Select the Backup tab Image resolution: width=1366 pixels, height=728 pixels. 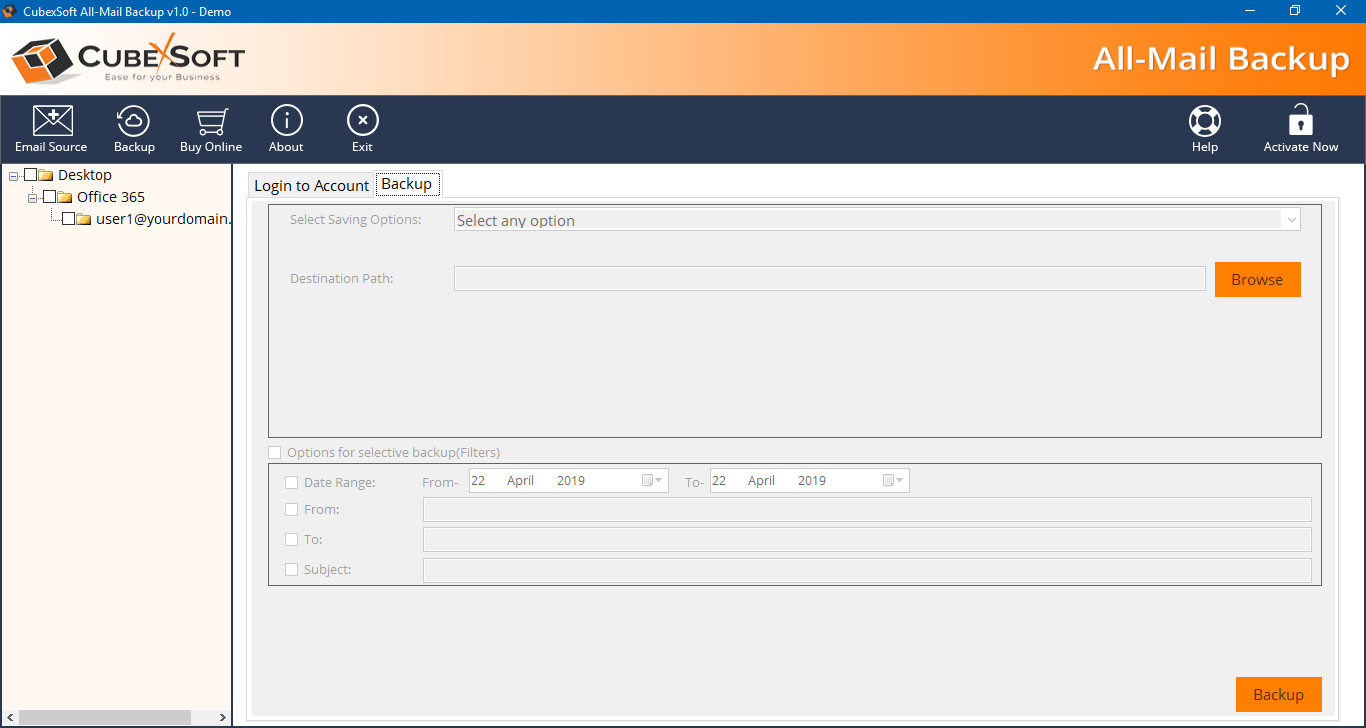pos(407,184)
